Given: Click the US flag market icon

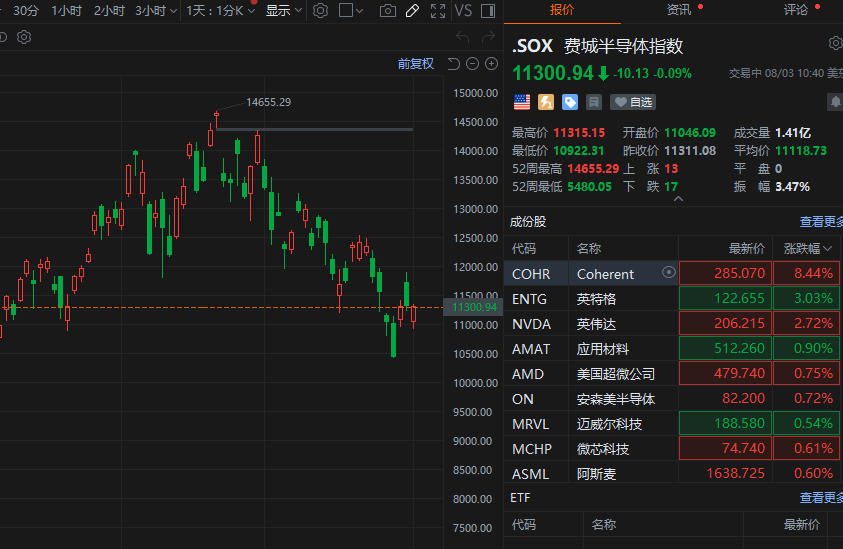Looking at the screenshot, I should [521, 102].
